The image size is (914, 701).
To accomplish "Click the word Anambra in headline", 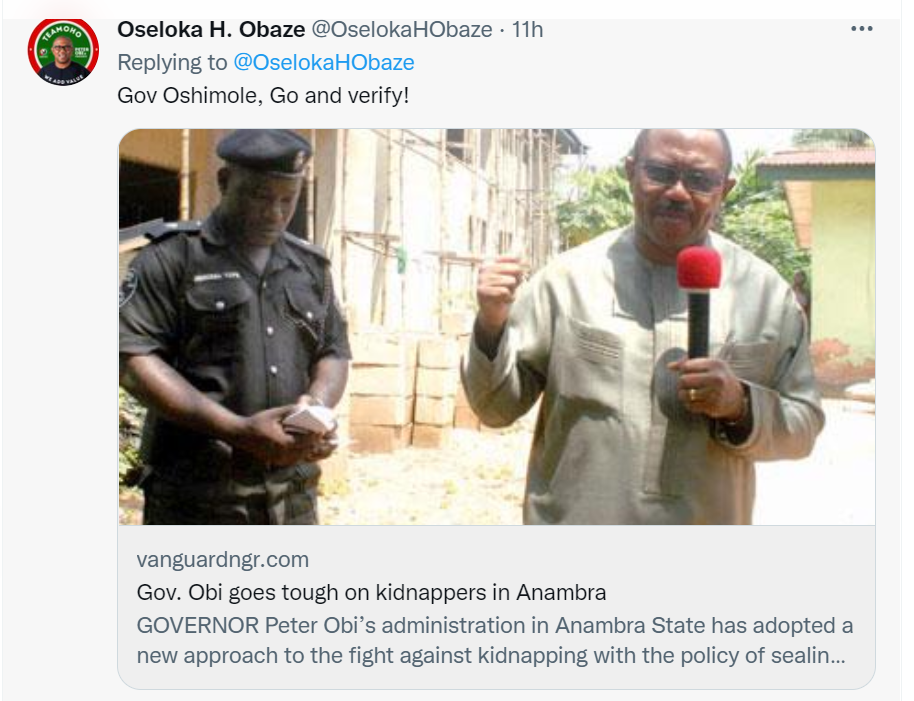I will pos(561,593).
